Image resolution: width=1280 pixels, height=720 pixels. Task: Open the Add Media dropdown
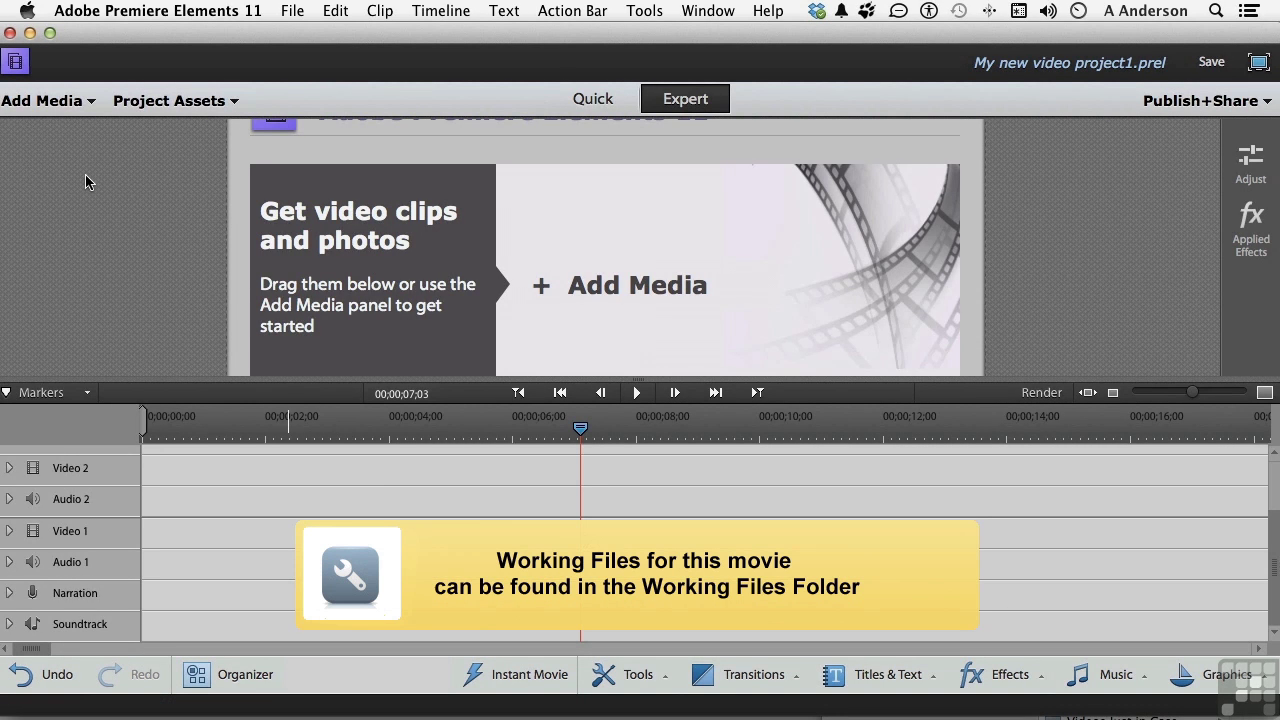coord(48,101)
